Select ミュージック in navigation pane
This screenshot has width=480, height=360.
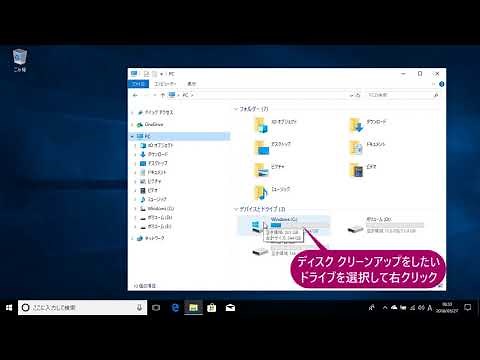click(x=153, y=199)
